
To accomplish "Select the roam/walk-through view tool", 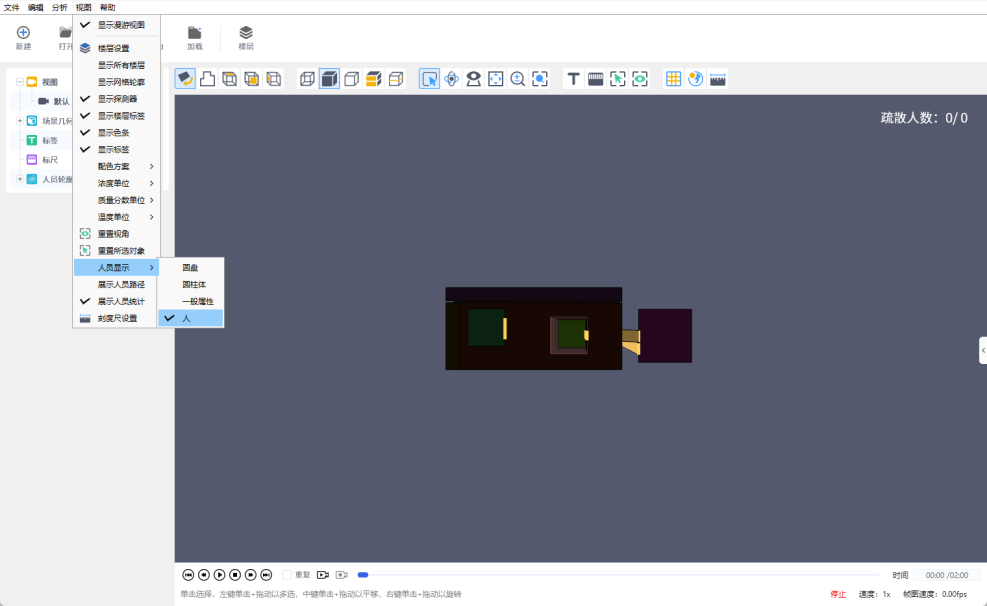I will (473, 79).
